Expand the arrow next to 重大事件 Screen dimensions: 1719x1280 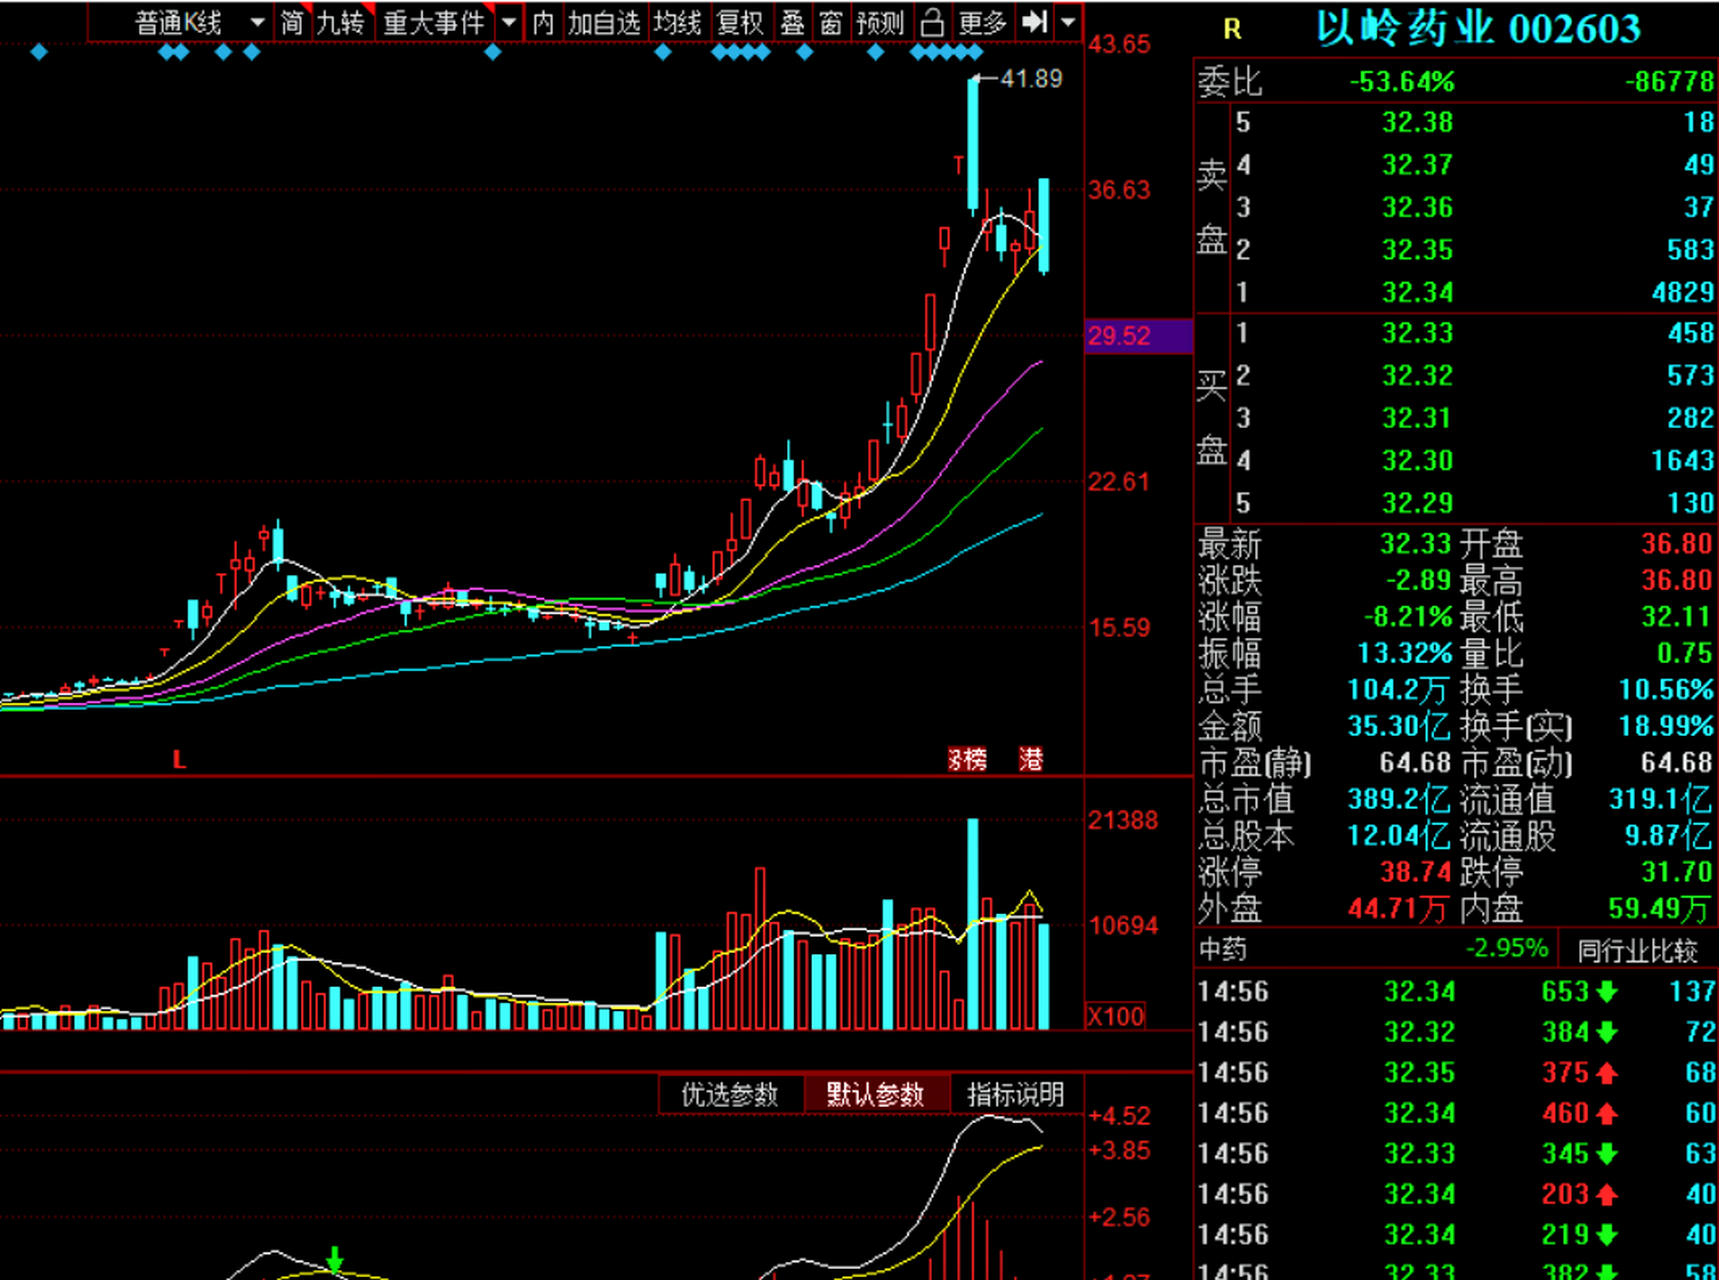509,22
